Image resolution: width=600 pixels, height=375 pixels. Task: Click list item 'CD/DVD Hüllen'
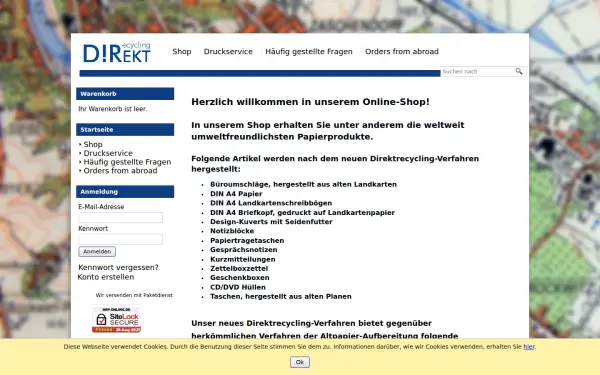(x=238, y=287)
